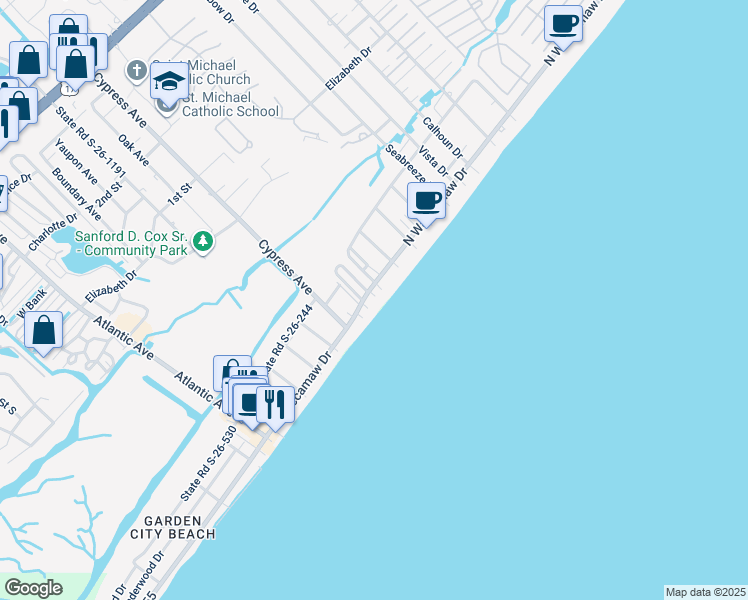Click the Google logo
Viewport: 748px width, 600px height.
[x=33, y=588]
